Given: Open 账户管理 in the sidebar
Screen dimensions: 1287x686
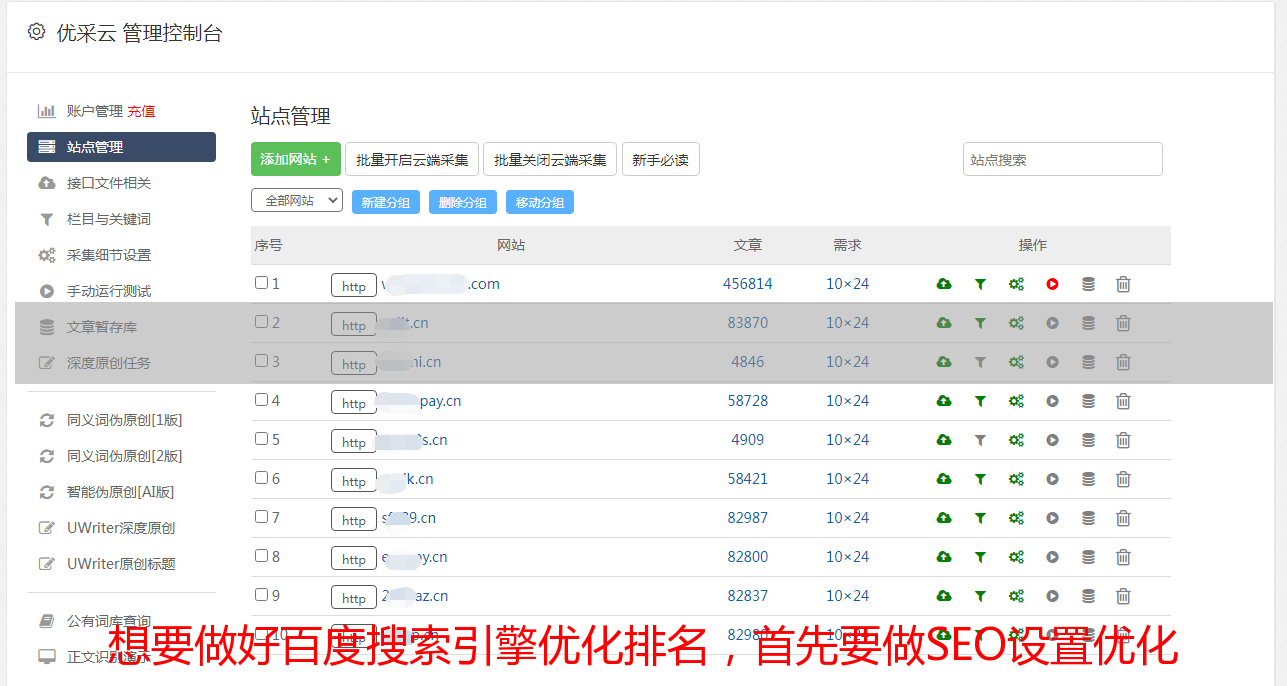Looking at the screenshot, I should [94, 111].
